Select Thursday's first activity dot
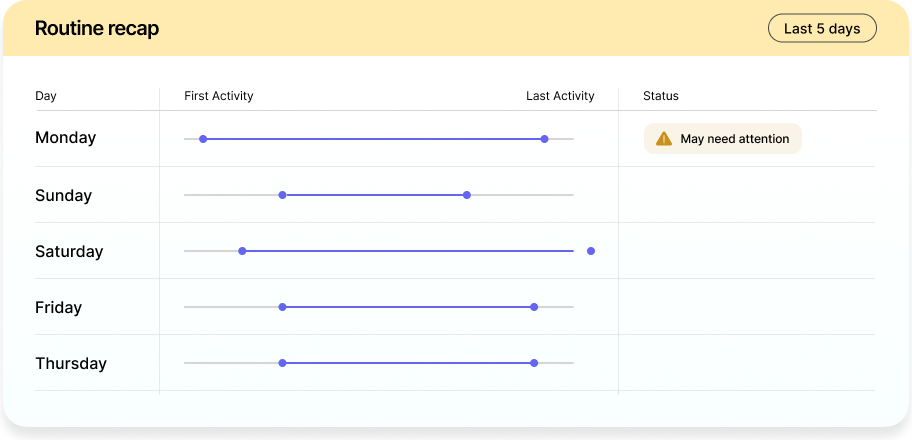The image size is (912, 440). click(282, 363)
